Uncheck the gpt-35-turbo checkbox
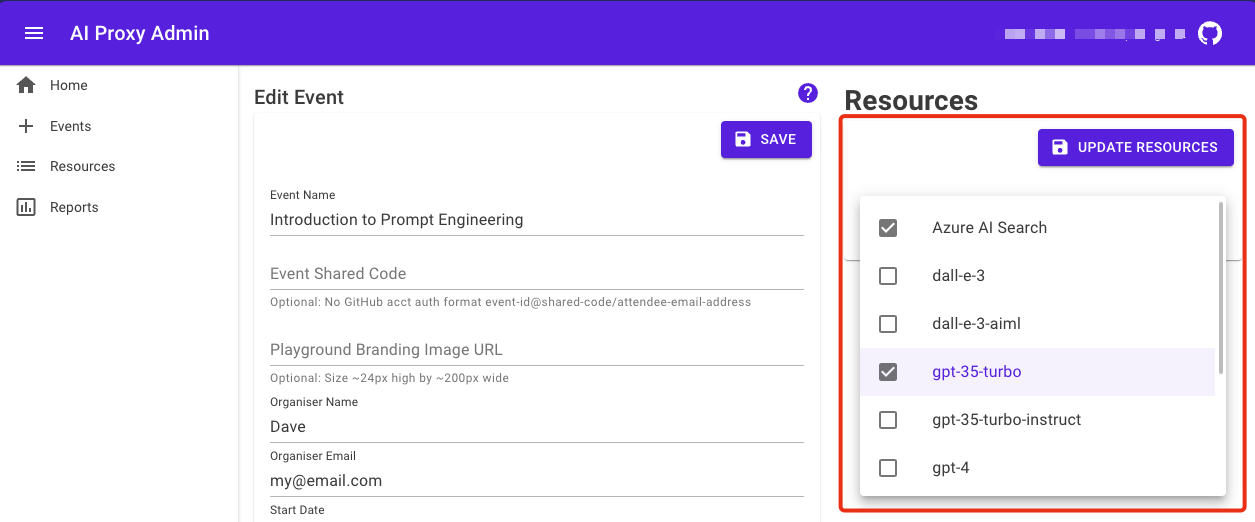The image size is (1255, 522). (x=888, y=372)
